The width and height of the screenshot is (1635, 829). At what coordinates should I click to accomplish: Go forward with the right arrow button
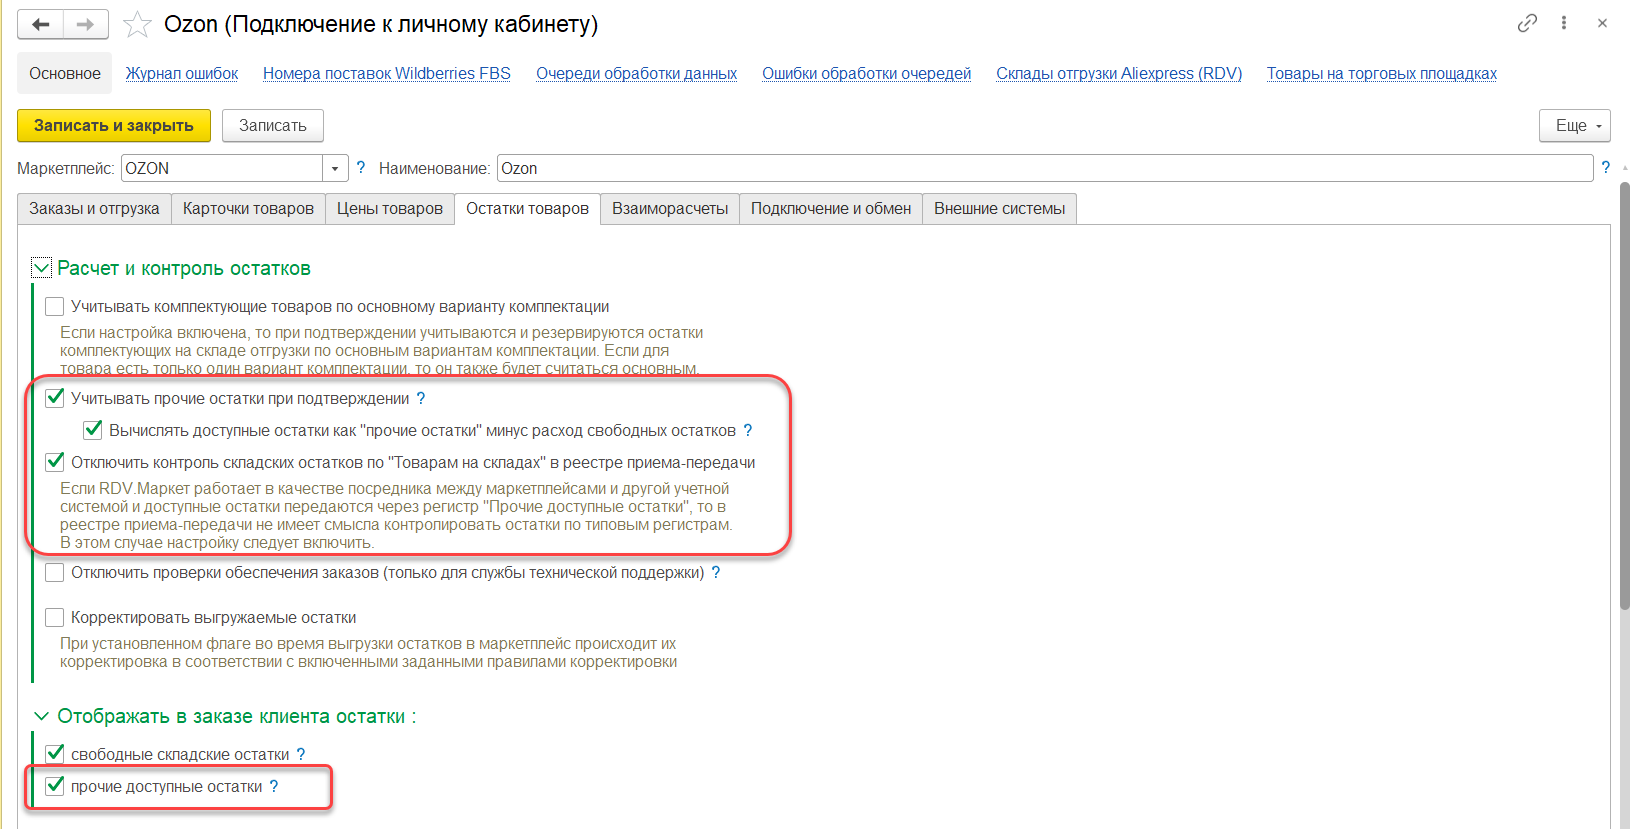86,24
